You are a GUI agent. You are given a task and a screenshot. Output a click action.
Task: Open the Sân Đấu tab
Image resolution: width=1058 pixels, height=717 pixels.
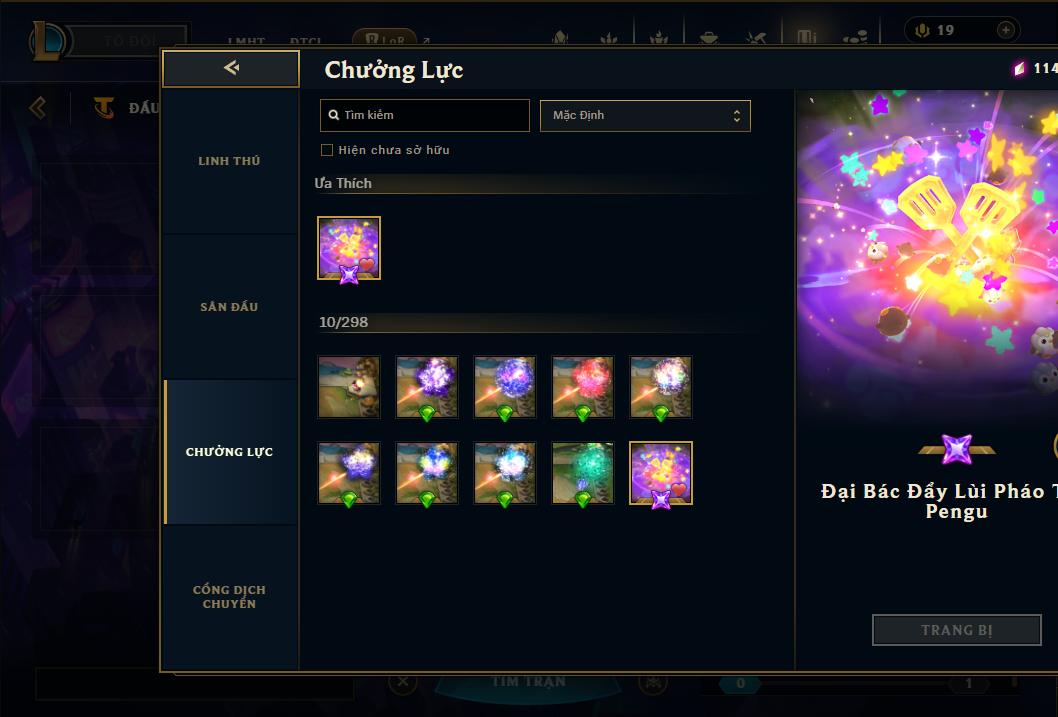(229, 307)
